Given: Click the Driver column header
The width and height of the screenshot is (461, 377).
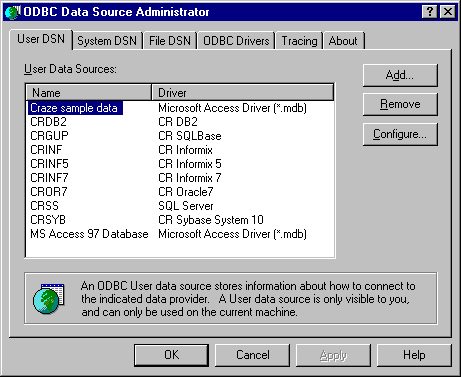Looking at the screenshot, I should (x=243, y=93).
